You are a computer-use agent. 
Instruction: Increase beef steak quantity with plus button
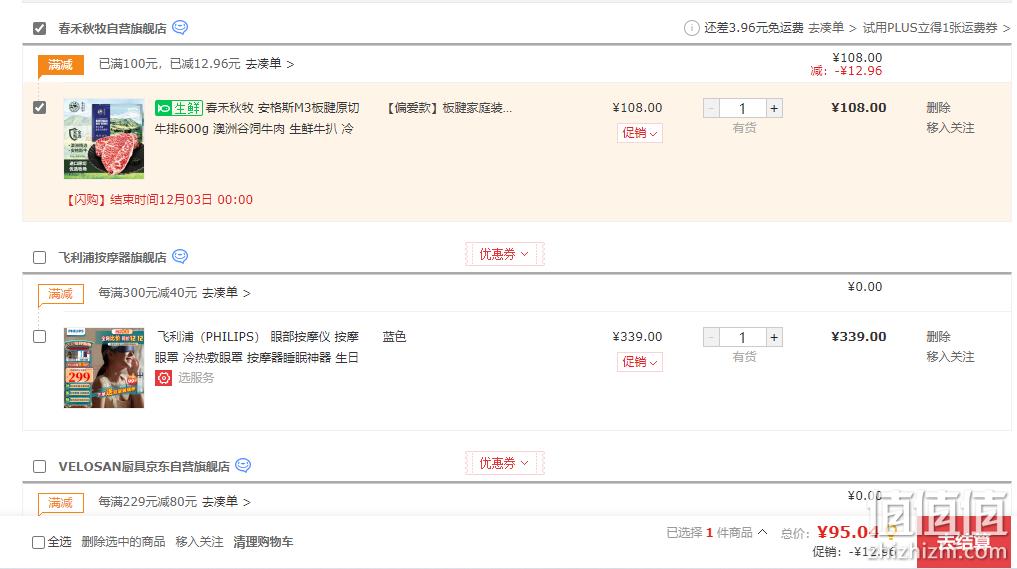(774, 108)
